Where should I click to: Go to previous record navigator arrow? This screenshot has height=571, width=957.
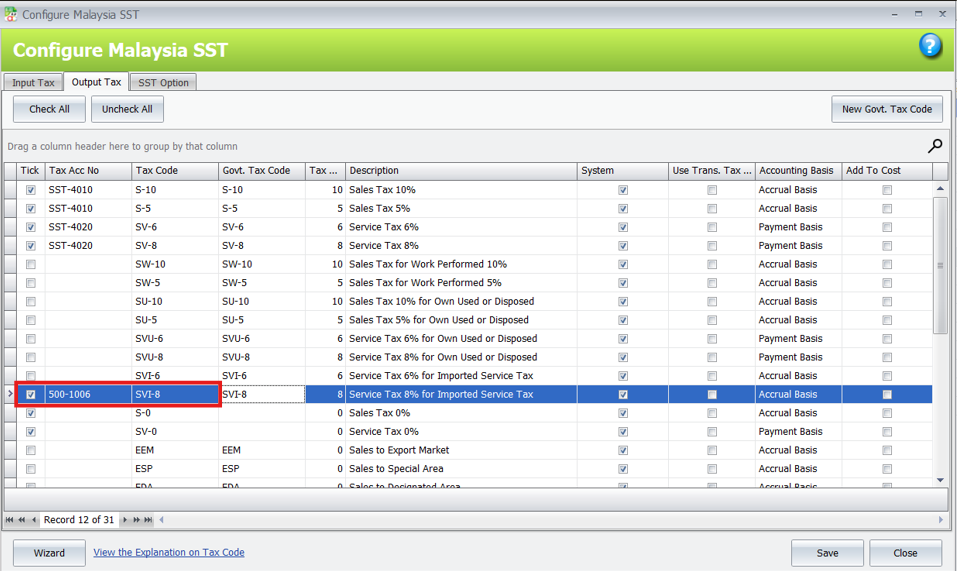pyautogui.click(x=34, y=520)
